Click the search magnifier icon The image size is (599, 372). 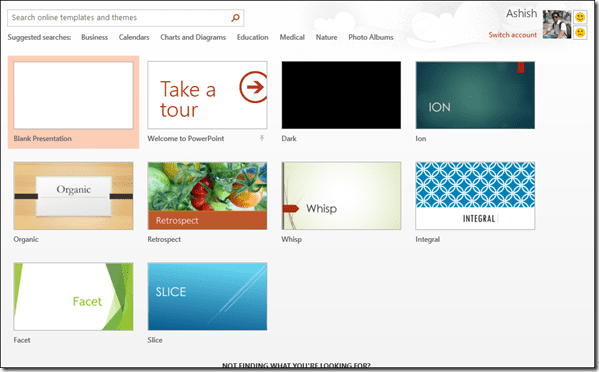pos(235,18)
